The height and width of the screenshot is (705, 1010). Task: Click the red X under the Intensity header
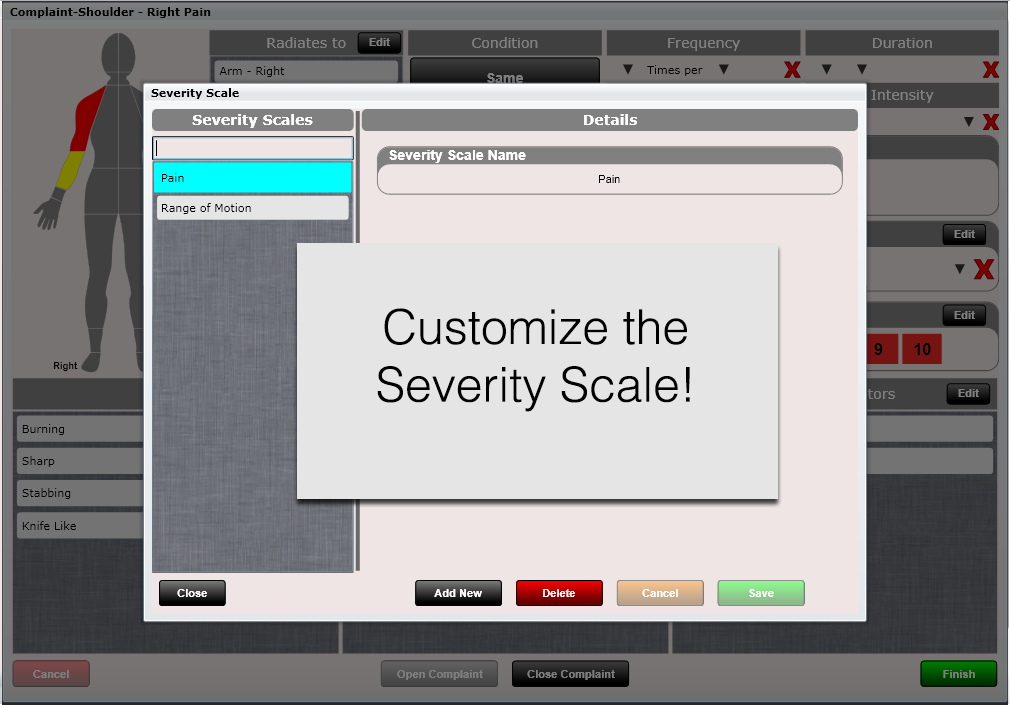pos(990,122)
